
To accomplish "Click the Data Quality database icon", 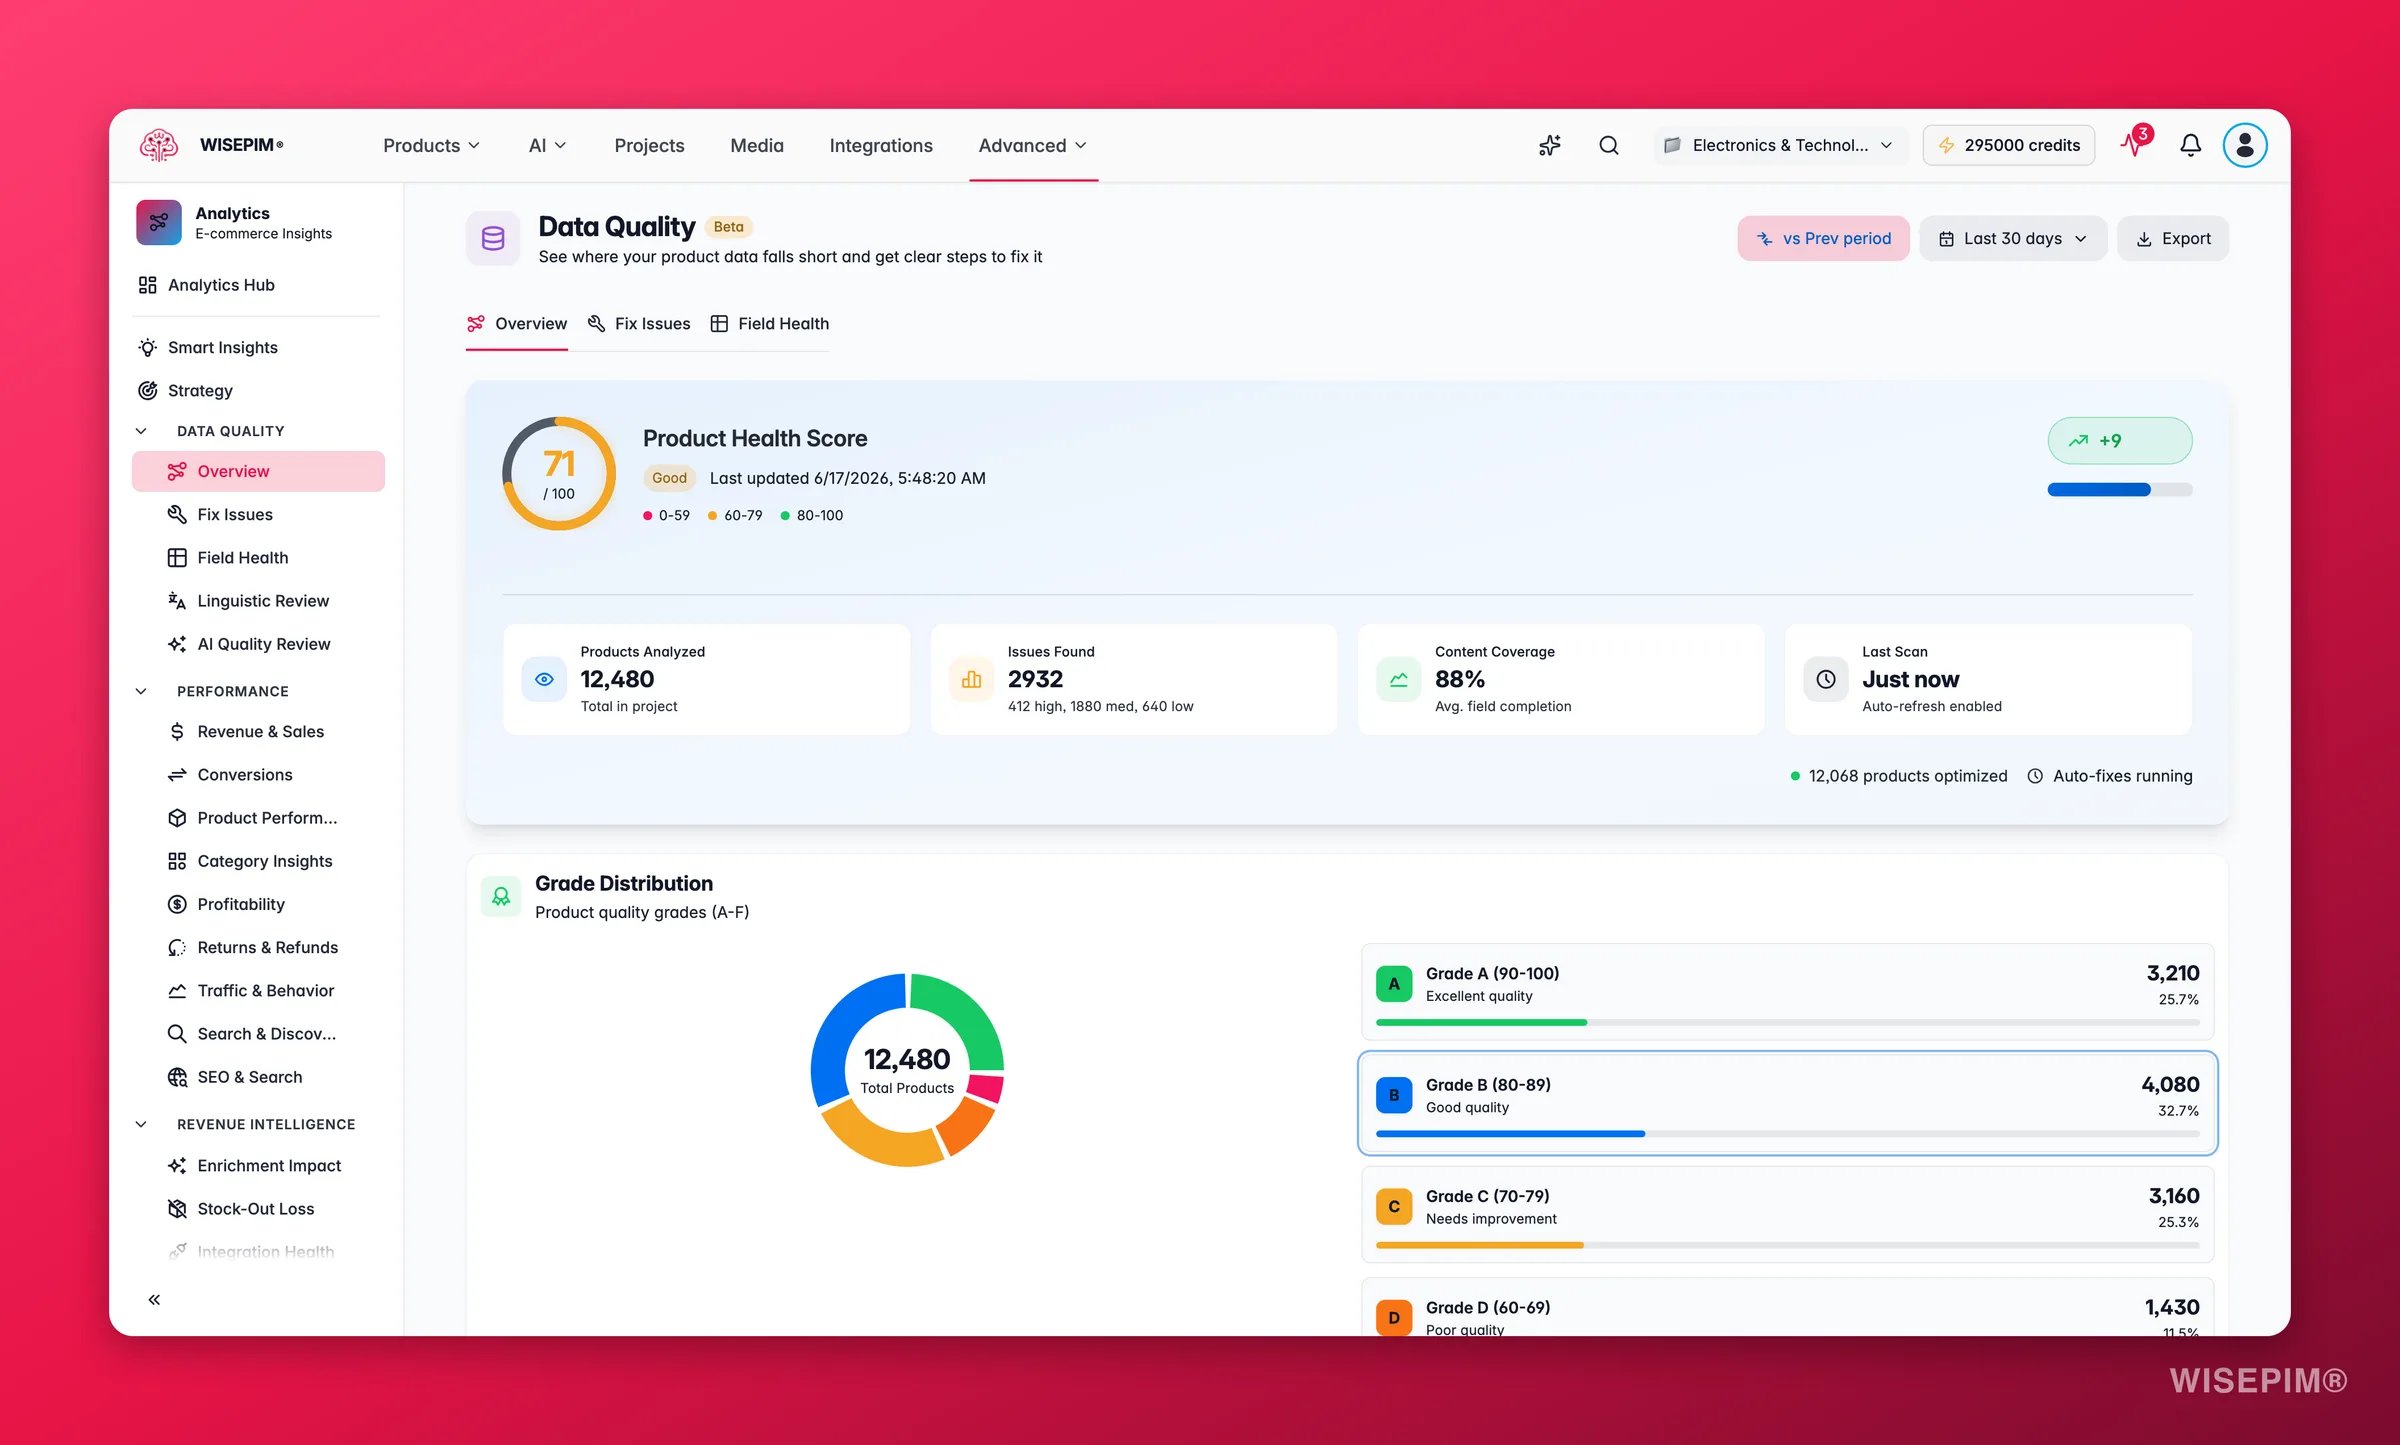I will click(493, 238).
